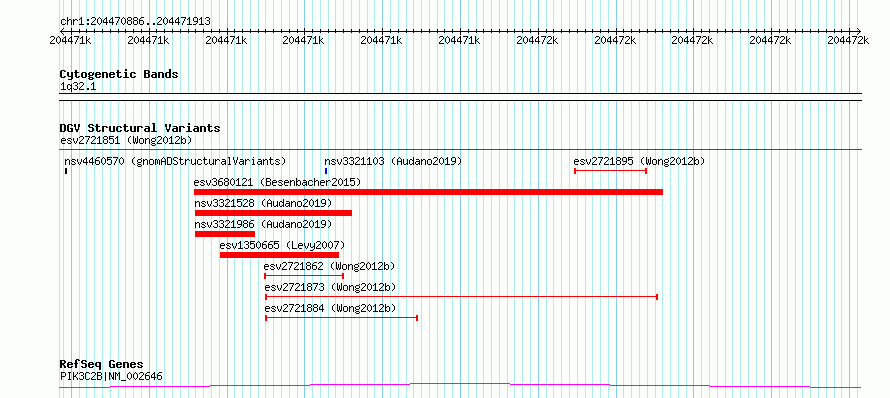Click the black nsv4460570 gnomAD marker

tap(66, 171)
